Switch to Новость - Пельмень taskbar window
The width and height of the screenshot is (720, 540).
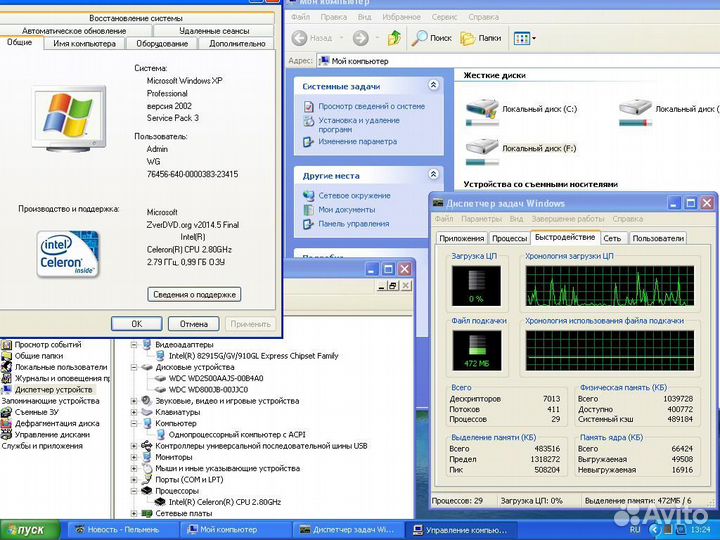tap(123, 530)
